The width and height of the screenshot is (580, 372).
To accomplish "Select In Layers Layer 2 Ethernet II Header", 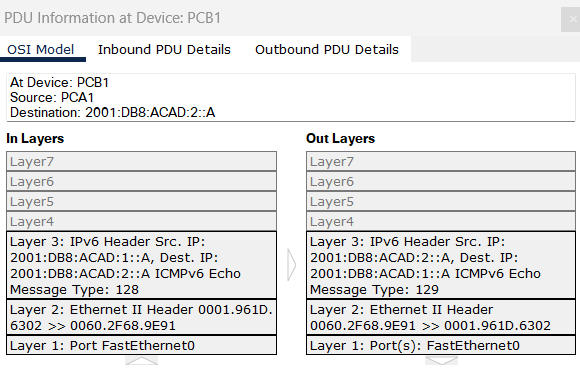I will pos(141,317).
